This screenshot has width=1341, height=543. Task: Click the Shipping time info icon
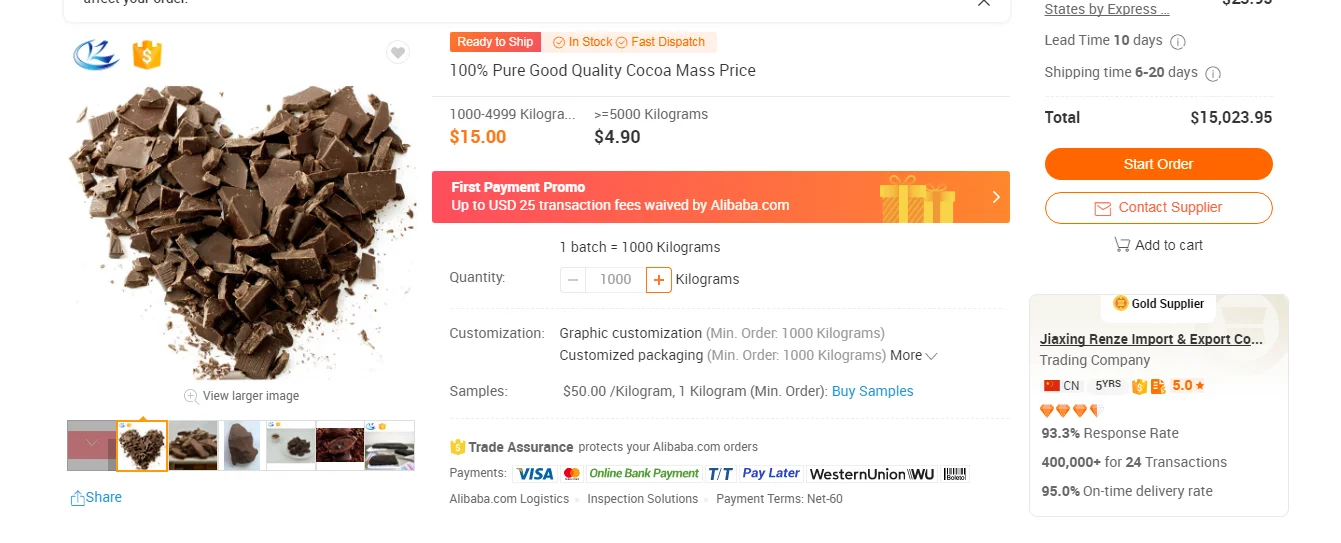(x=1213, y=73)
